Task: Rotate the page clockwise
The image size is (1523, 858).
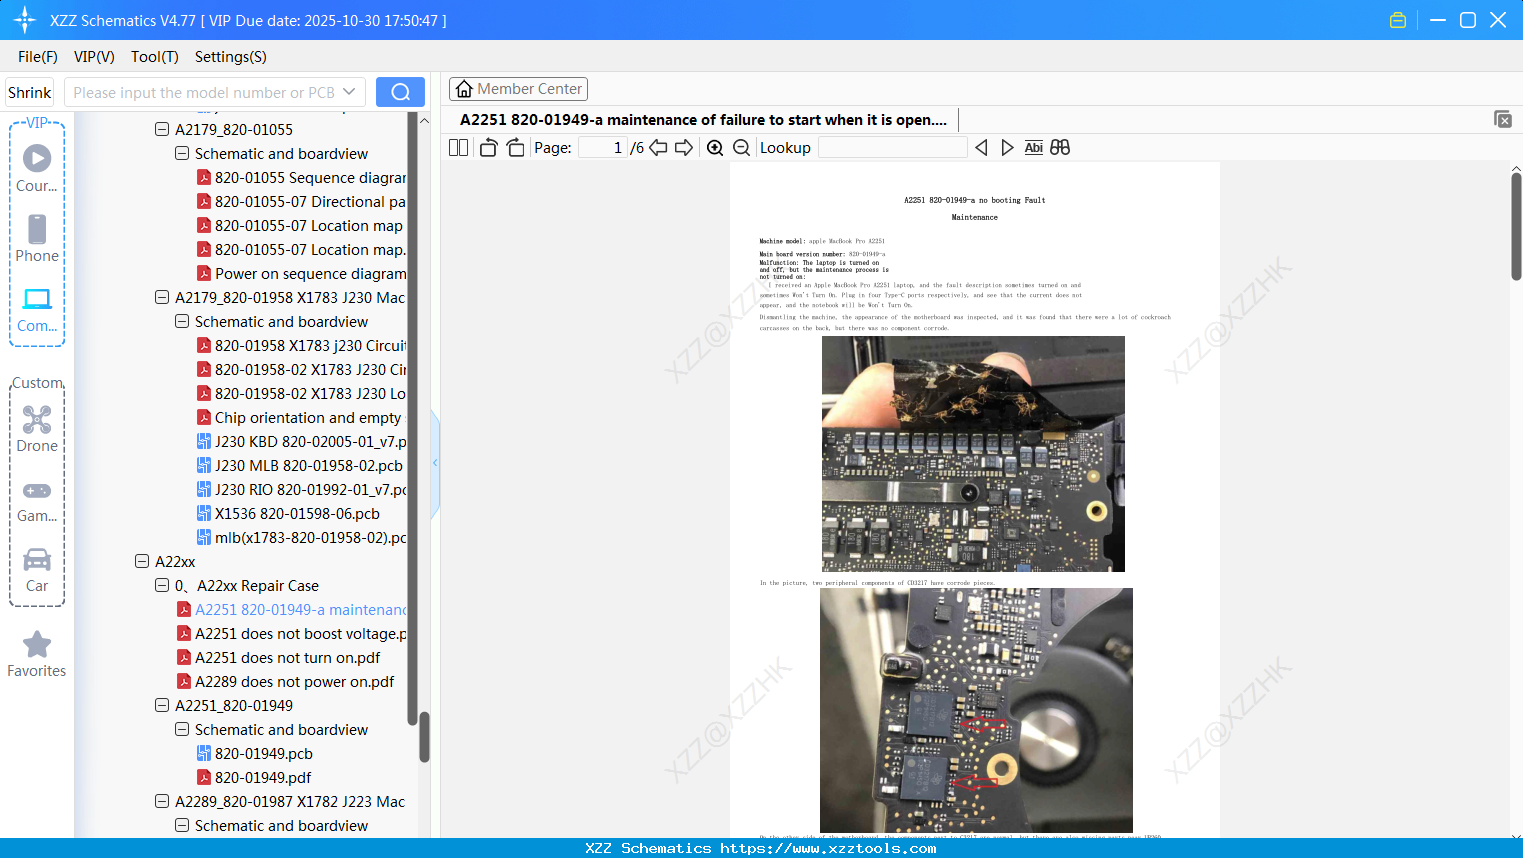Action: pyautogui.click(x=515, y=148)
